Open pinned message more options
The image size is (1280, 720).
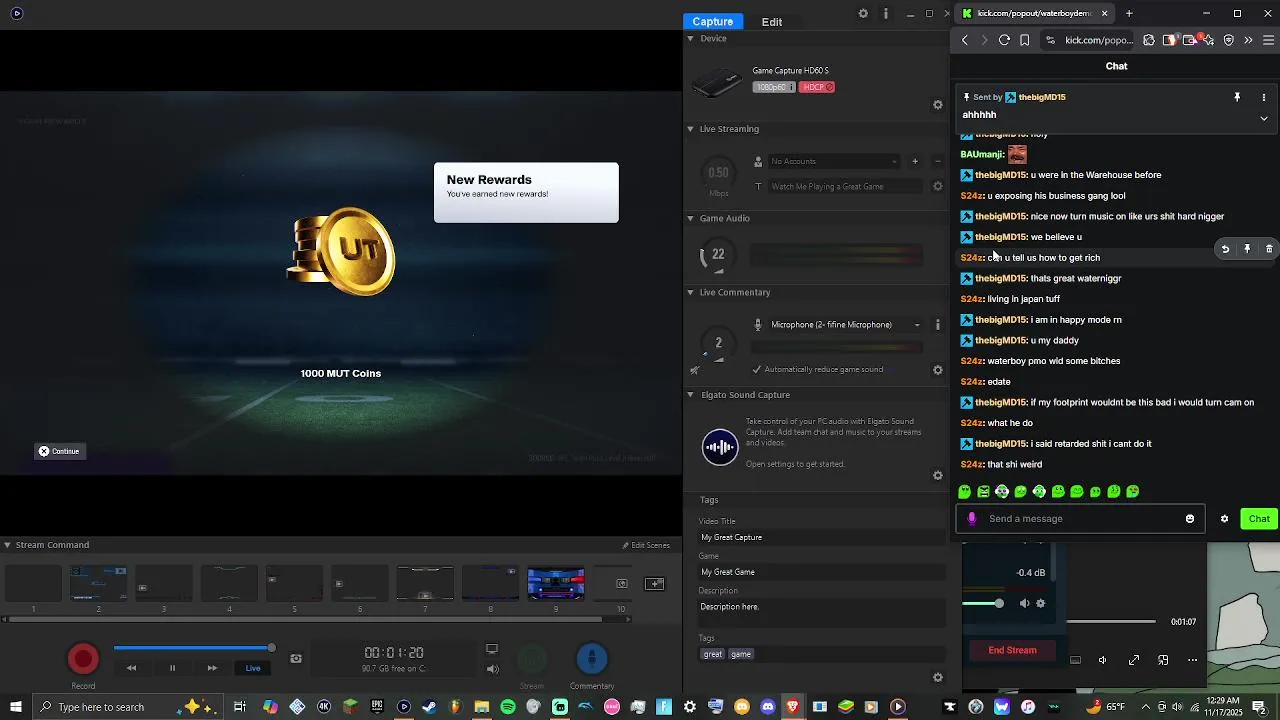1264,97
